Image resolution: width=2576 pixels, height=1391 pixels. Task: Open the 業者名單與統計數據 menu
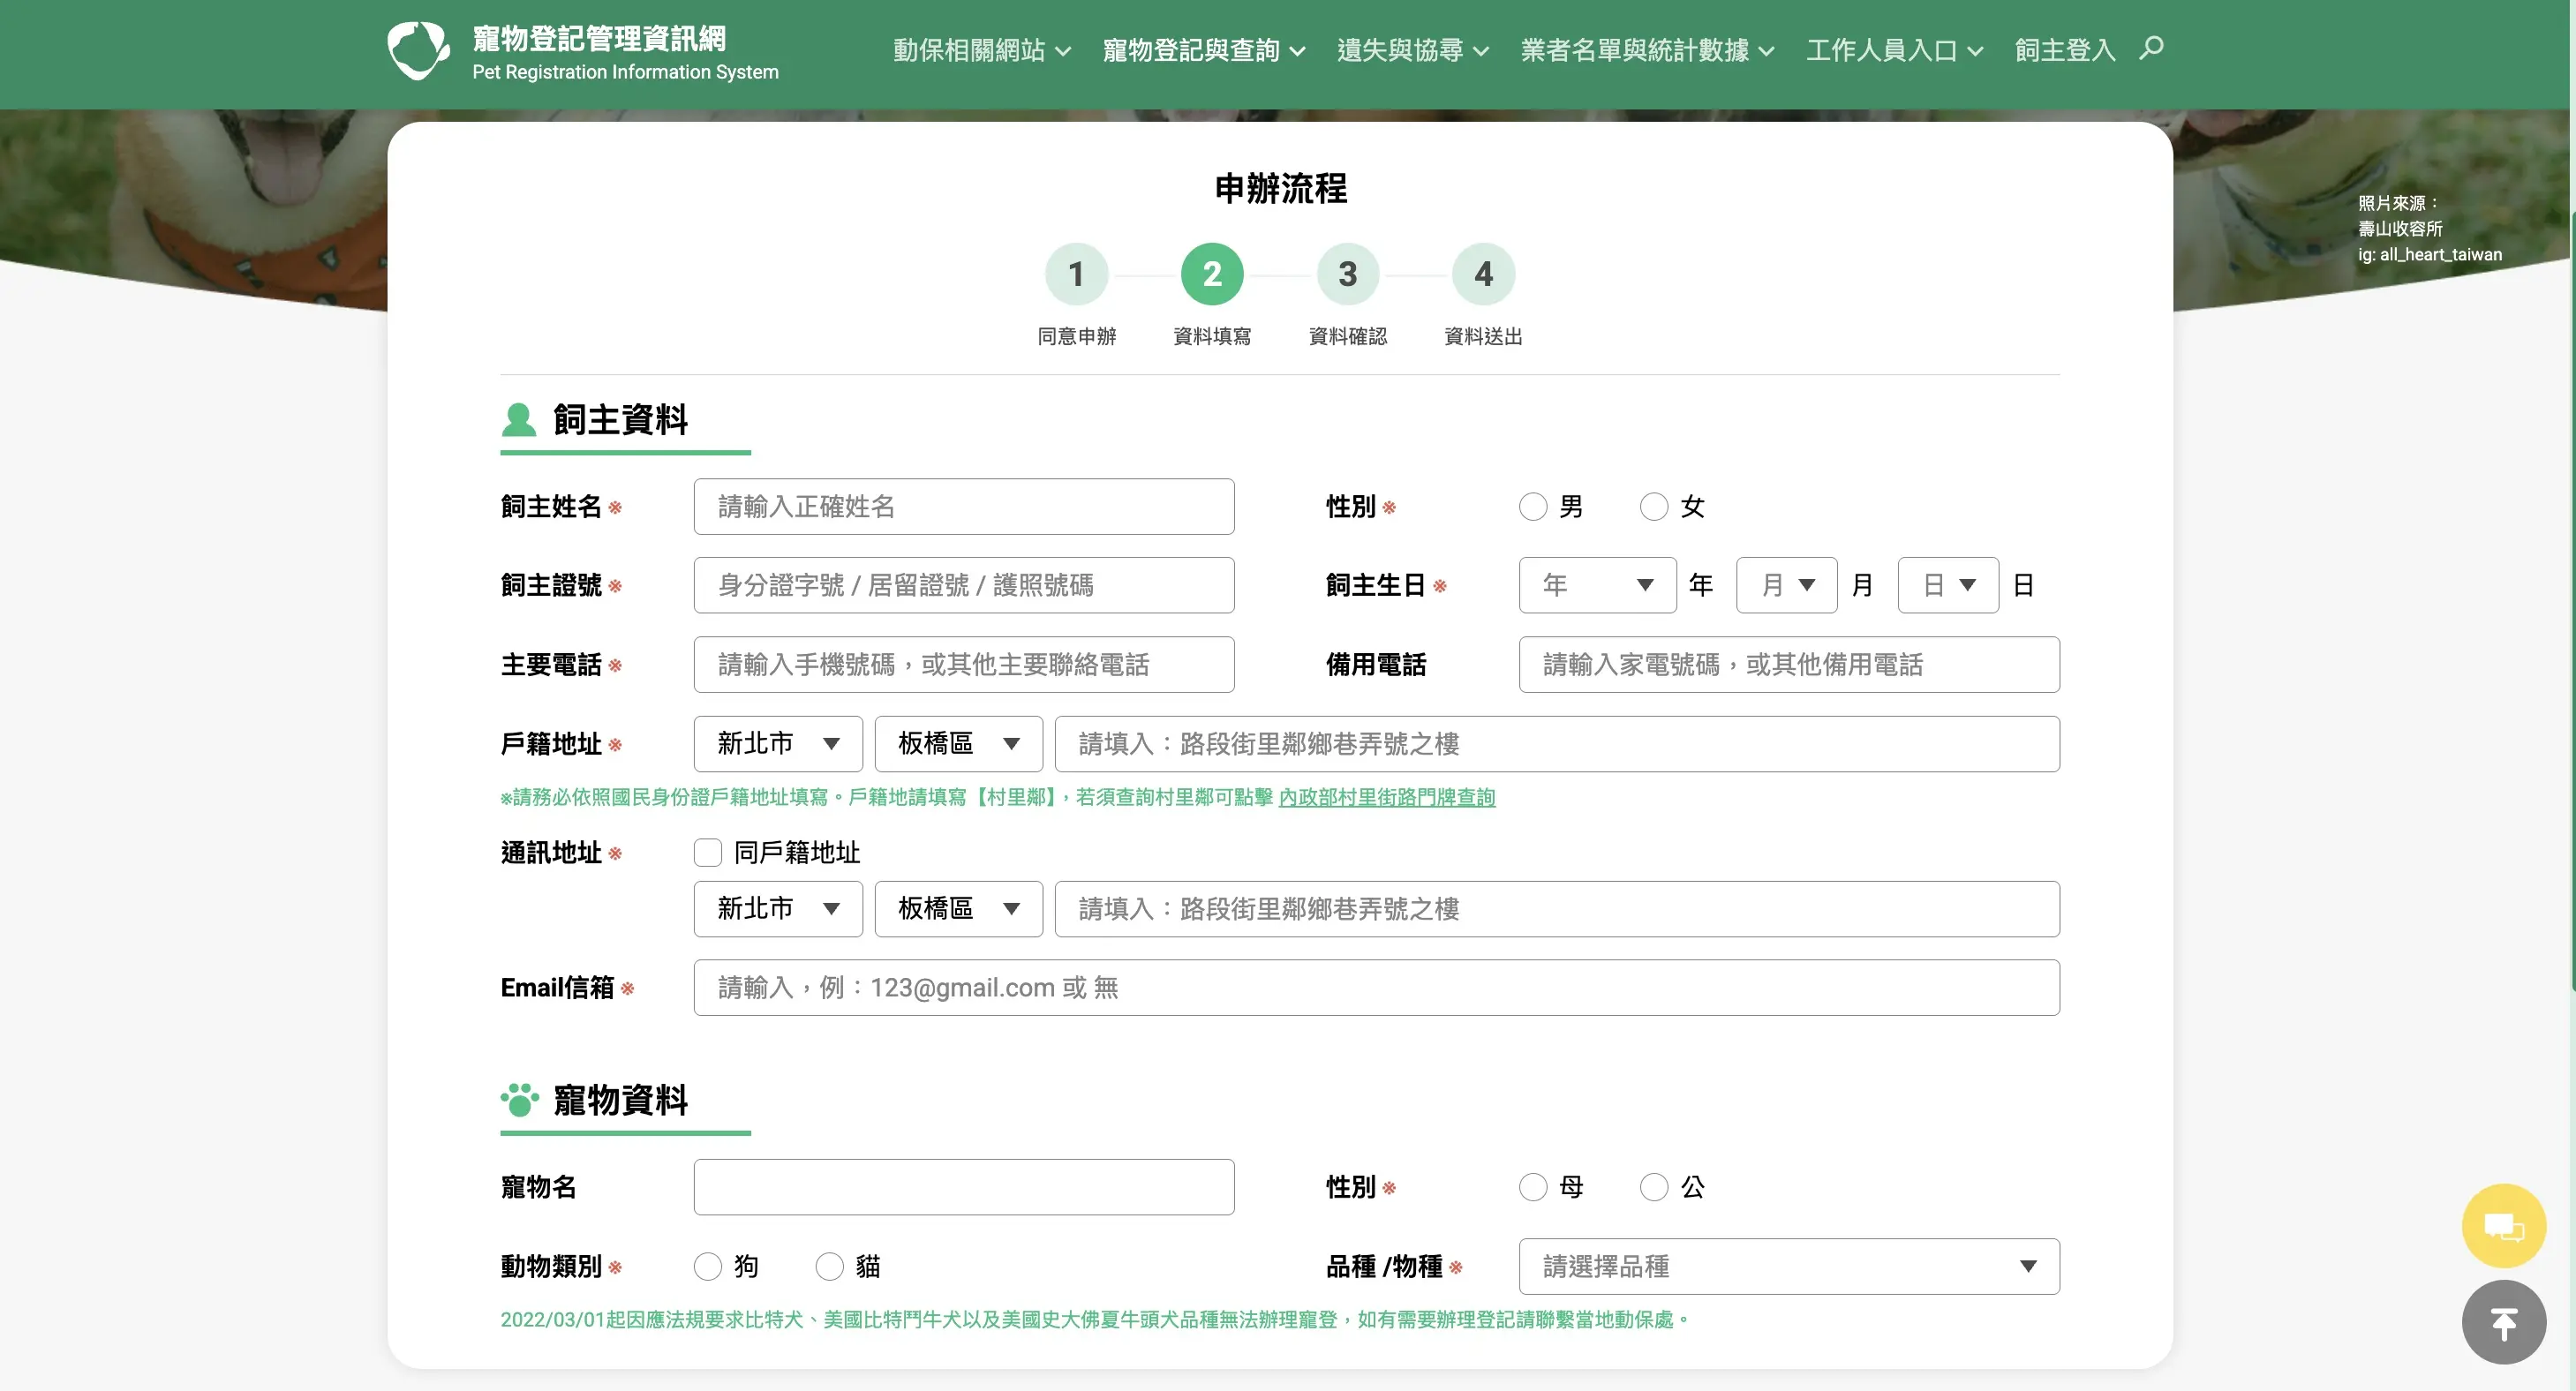pyautogui.click(x=1645, y=49)
